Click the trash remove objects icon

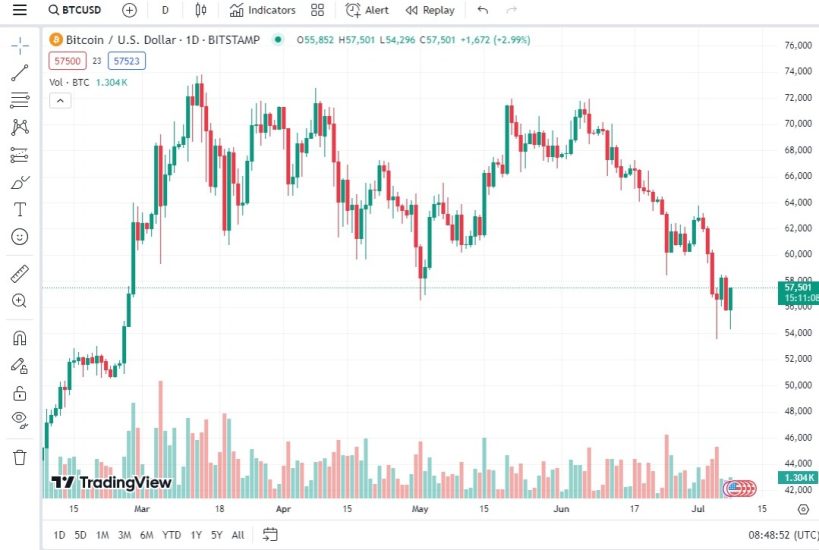(20, 457)
